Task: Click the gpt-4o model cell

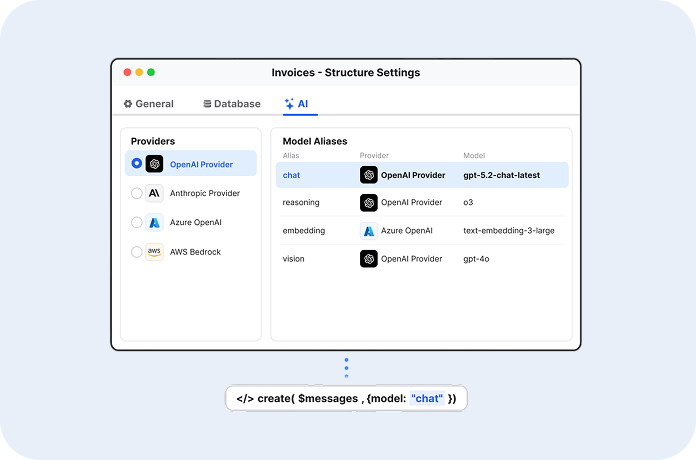Action: [476, 259]
